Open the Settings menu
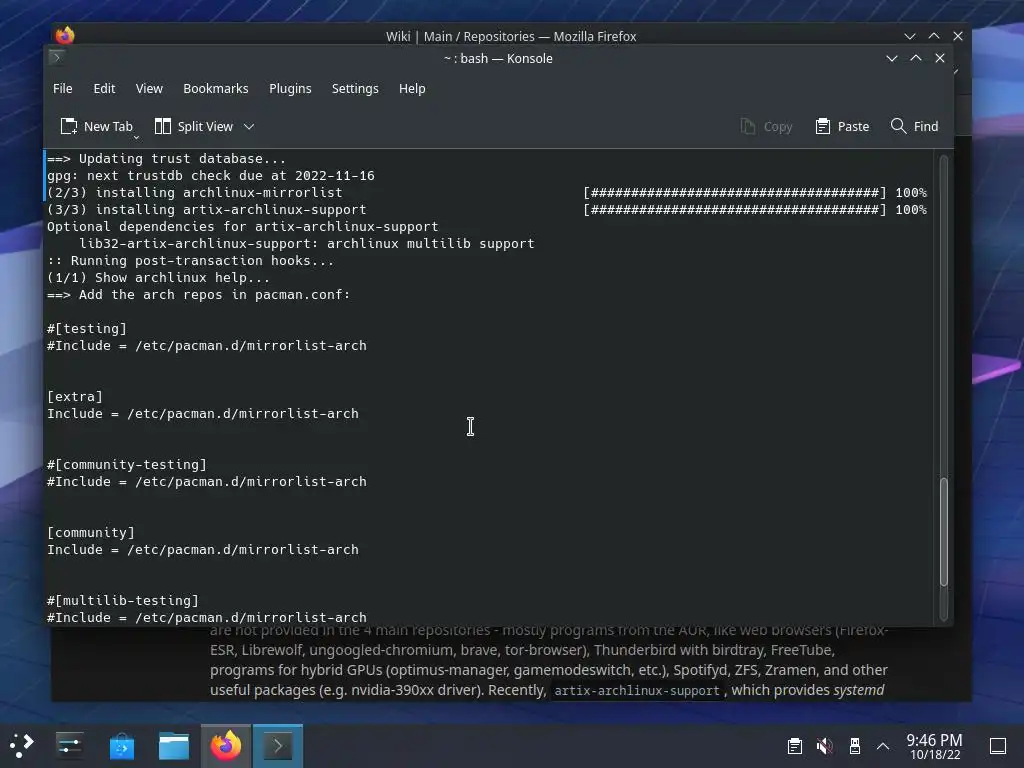 [x=355, y=88]
